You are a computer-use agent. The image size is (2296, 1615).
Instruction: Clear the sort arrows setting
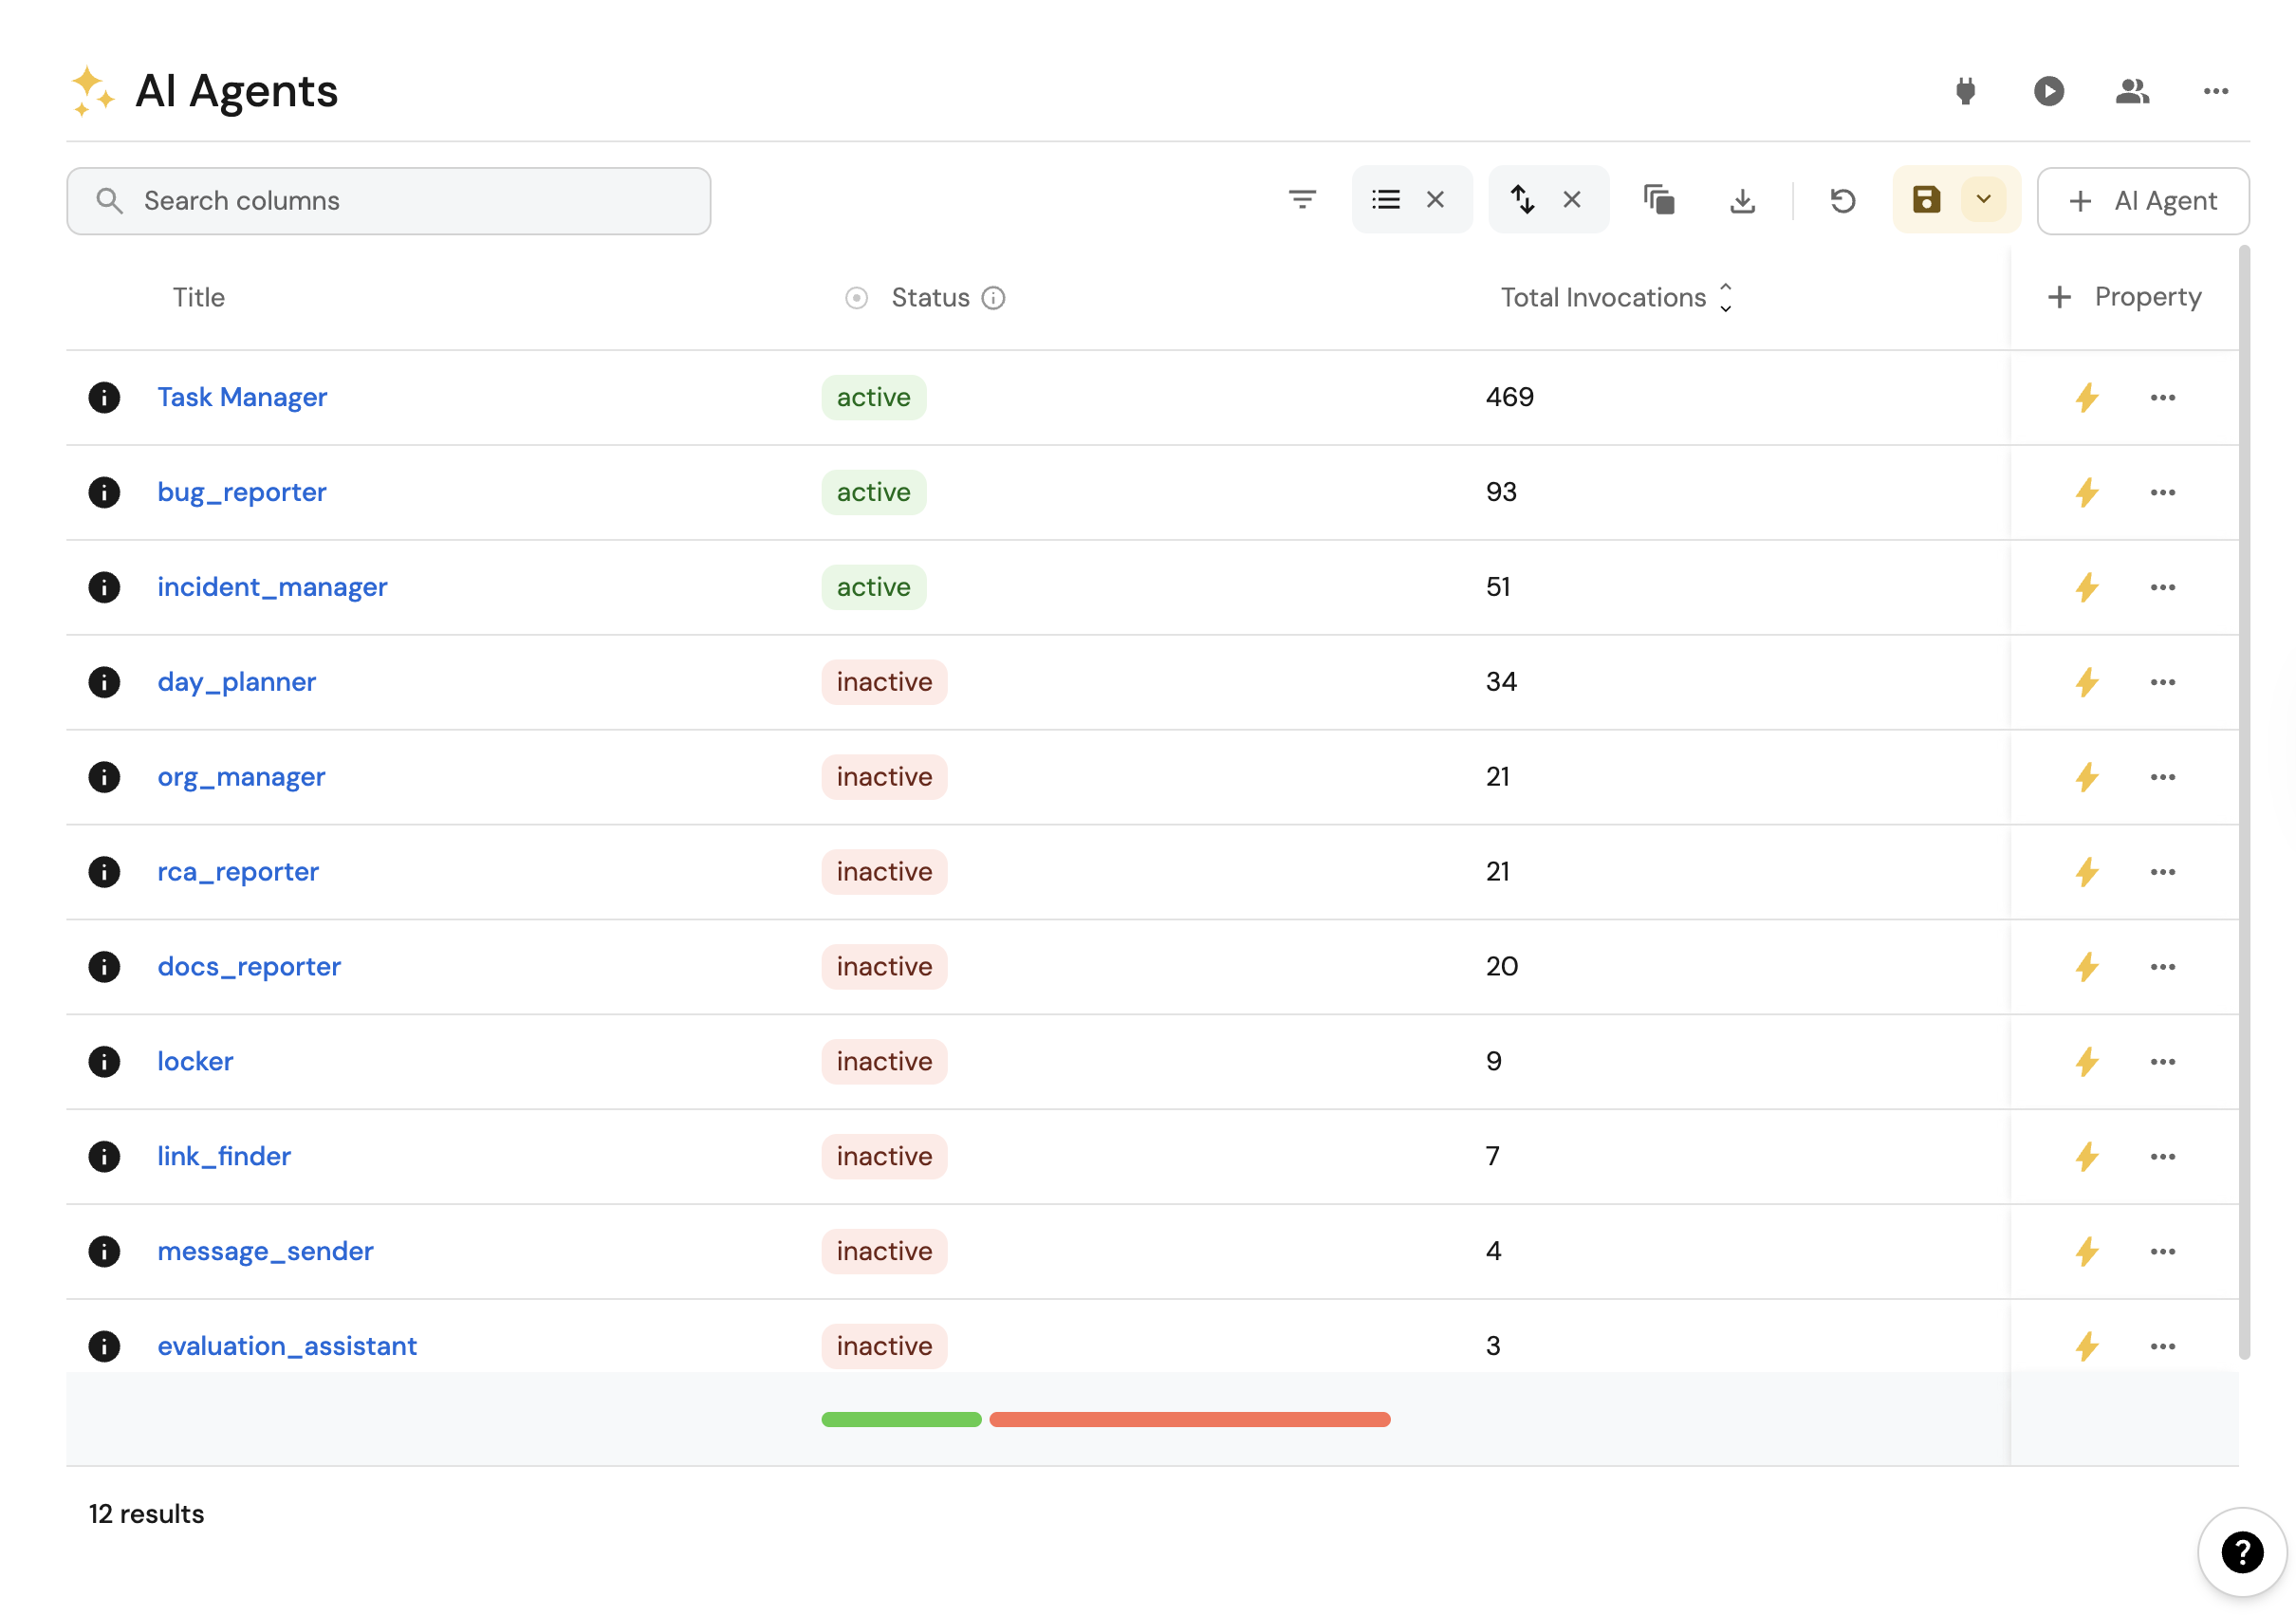coord(1571,200)
